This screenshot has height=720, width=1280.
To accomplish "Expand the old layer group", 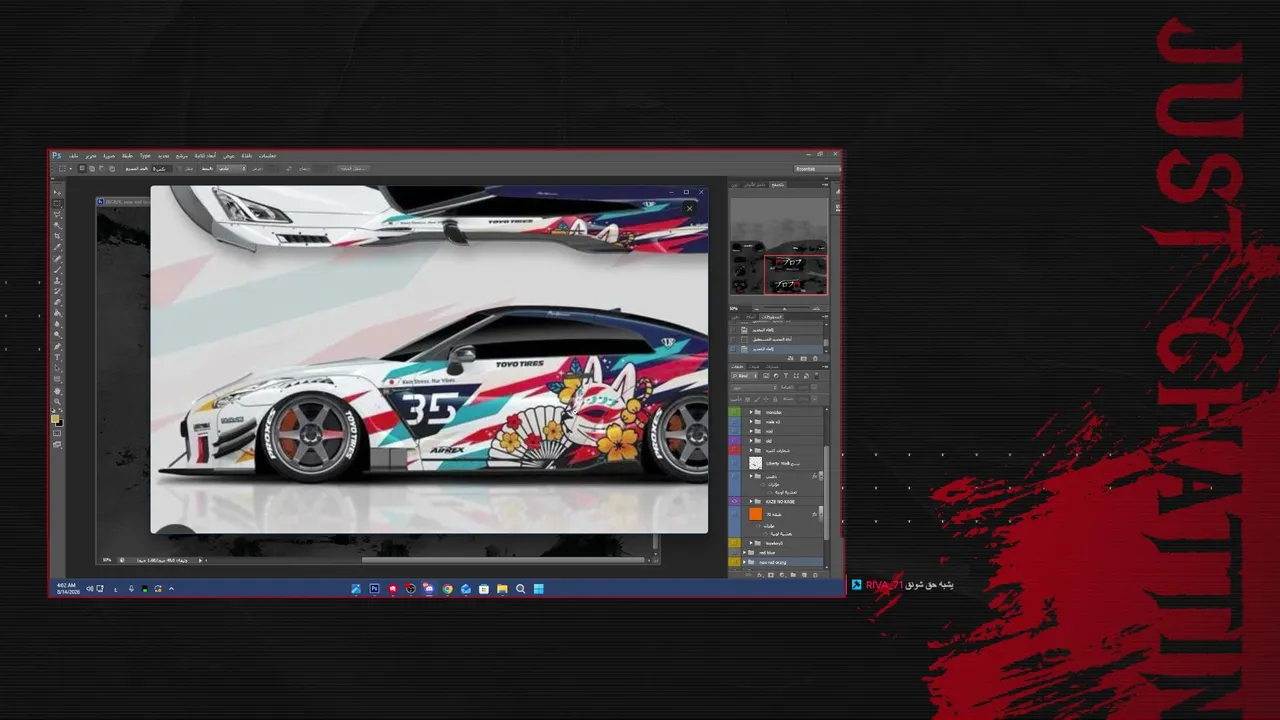I will pos(751,440).
